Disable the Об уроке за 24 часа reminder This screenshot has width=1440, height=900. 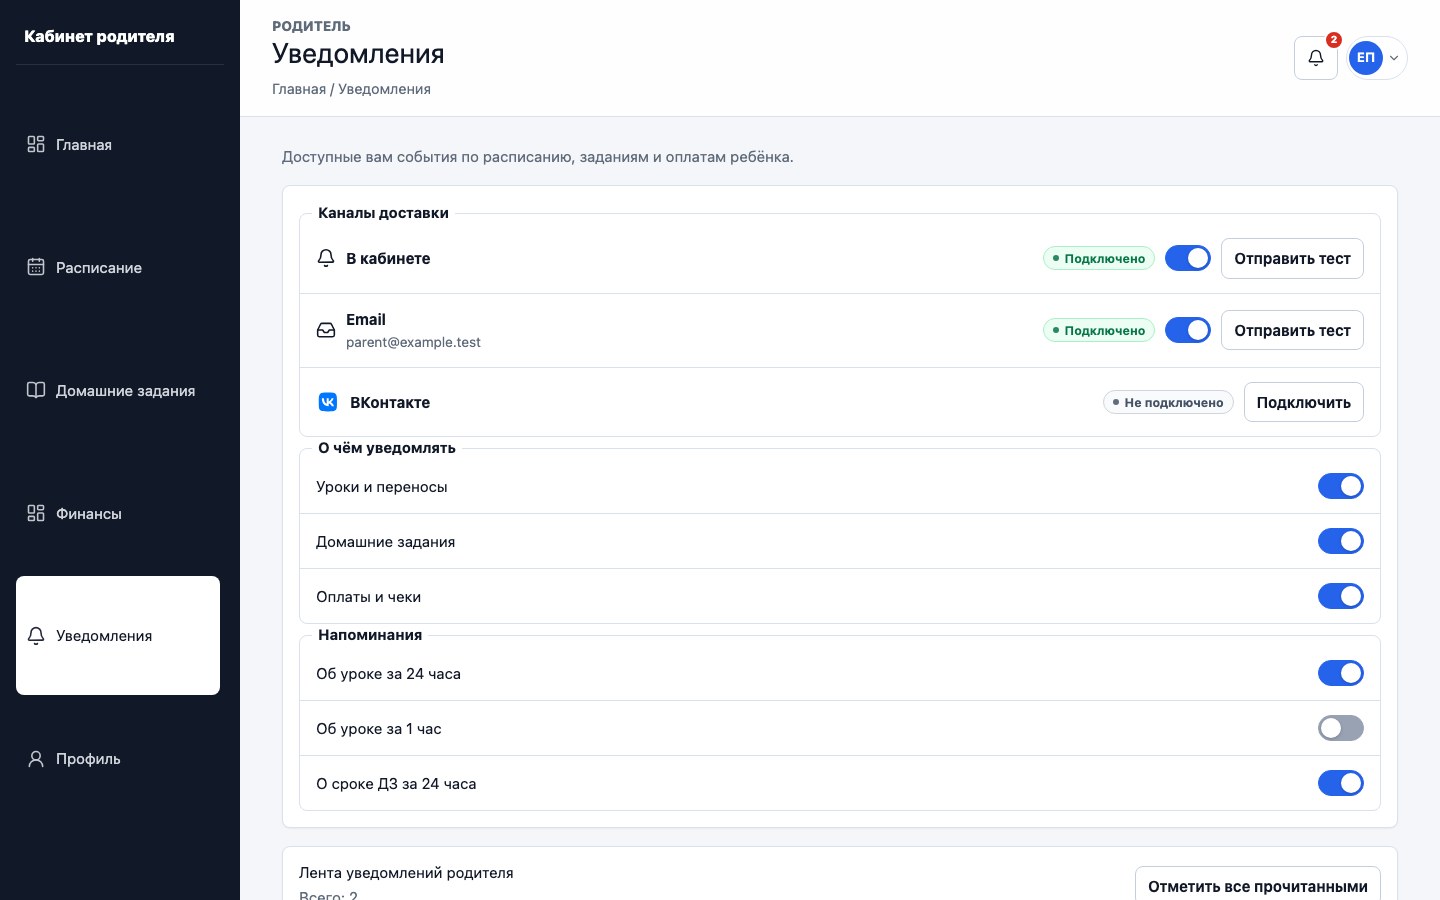tap(1341, 673)
